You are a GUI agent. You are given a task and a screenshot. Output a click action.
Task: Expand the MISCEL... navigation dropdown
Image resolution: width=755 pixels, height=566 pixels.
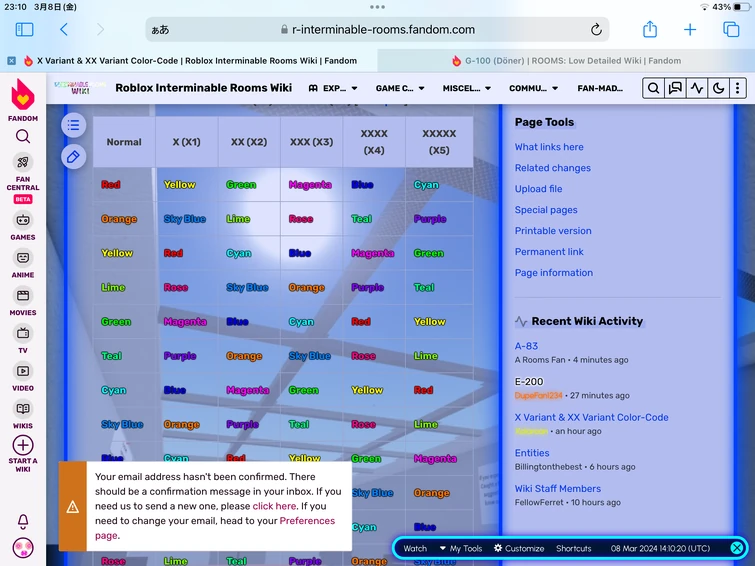(x=467, y=88)
